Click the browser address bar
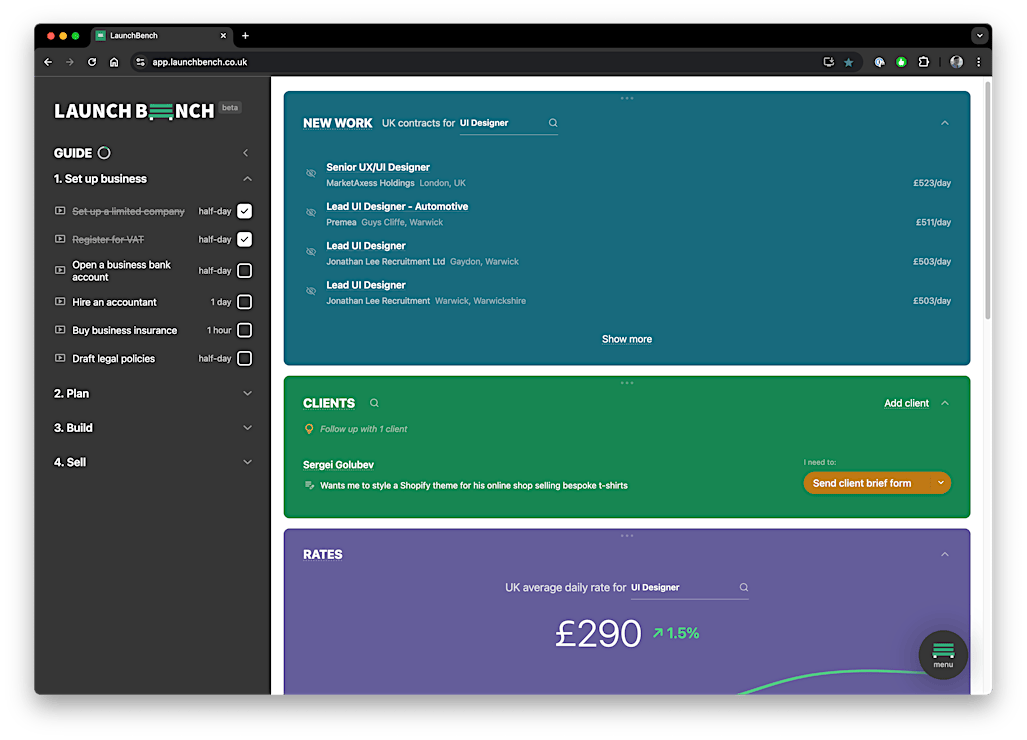Viewport: 1027px width, 740px height. click(x=480, y=62)
